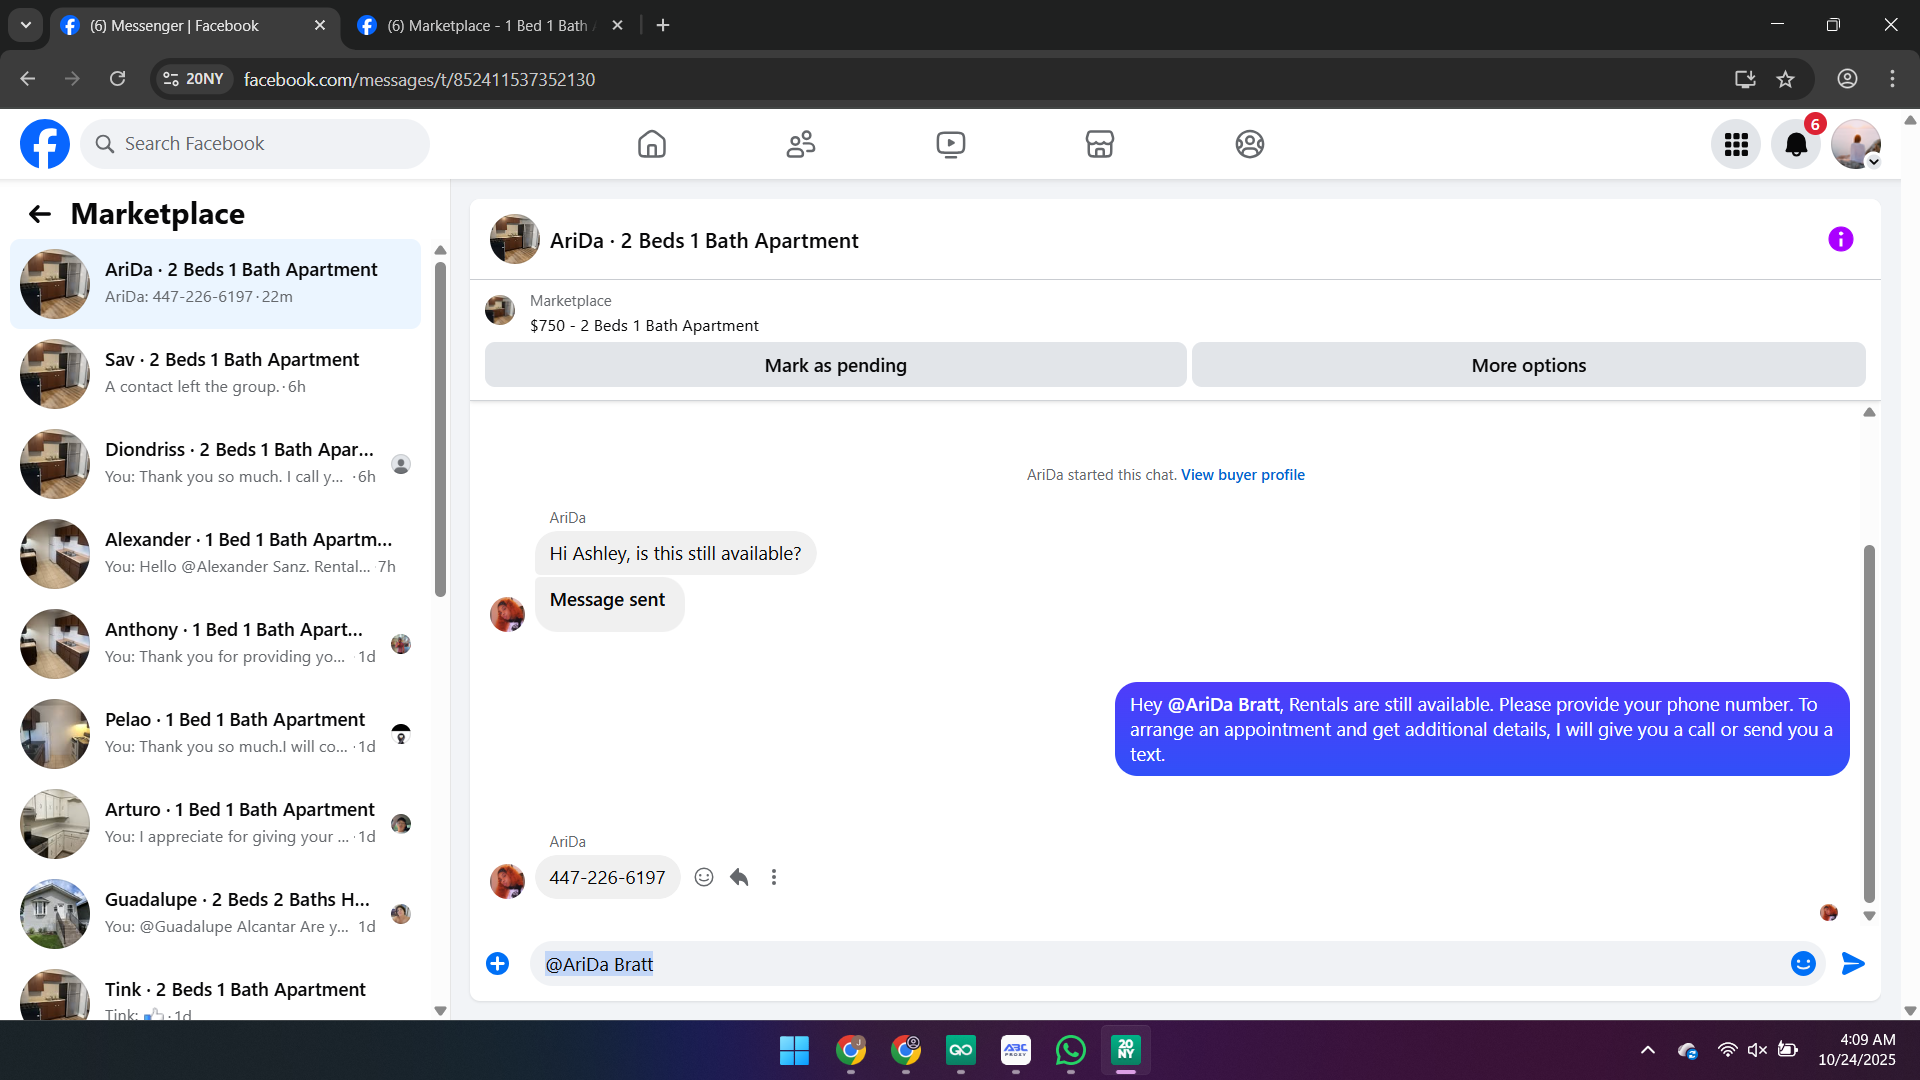The image size is (1920, 1080).
Task: Open the plus attachment menu in composer
Action: (497, 963)
